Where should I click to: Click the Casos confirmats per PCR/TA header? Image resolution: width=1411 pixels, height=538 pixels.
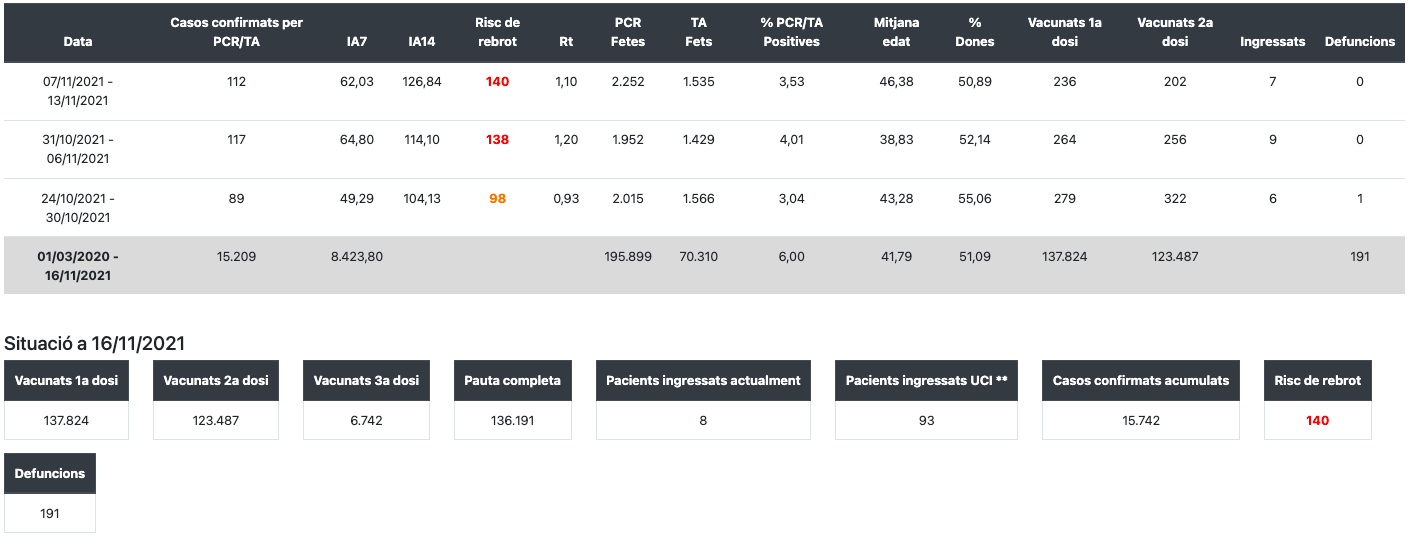pos(236,32)
